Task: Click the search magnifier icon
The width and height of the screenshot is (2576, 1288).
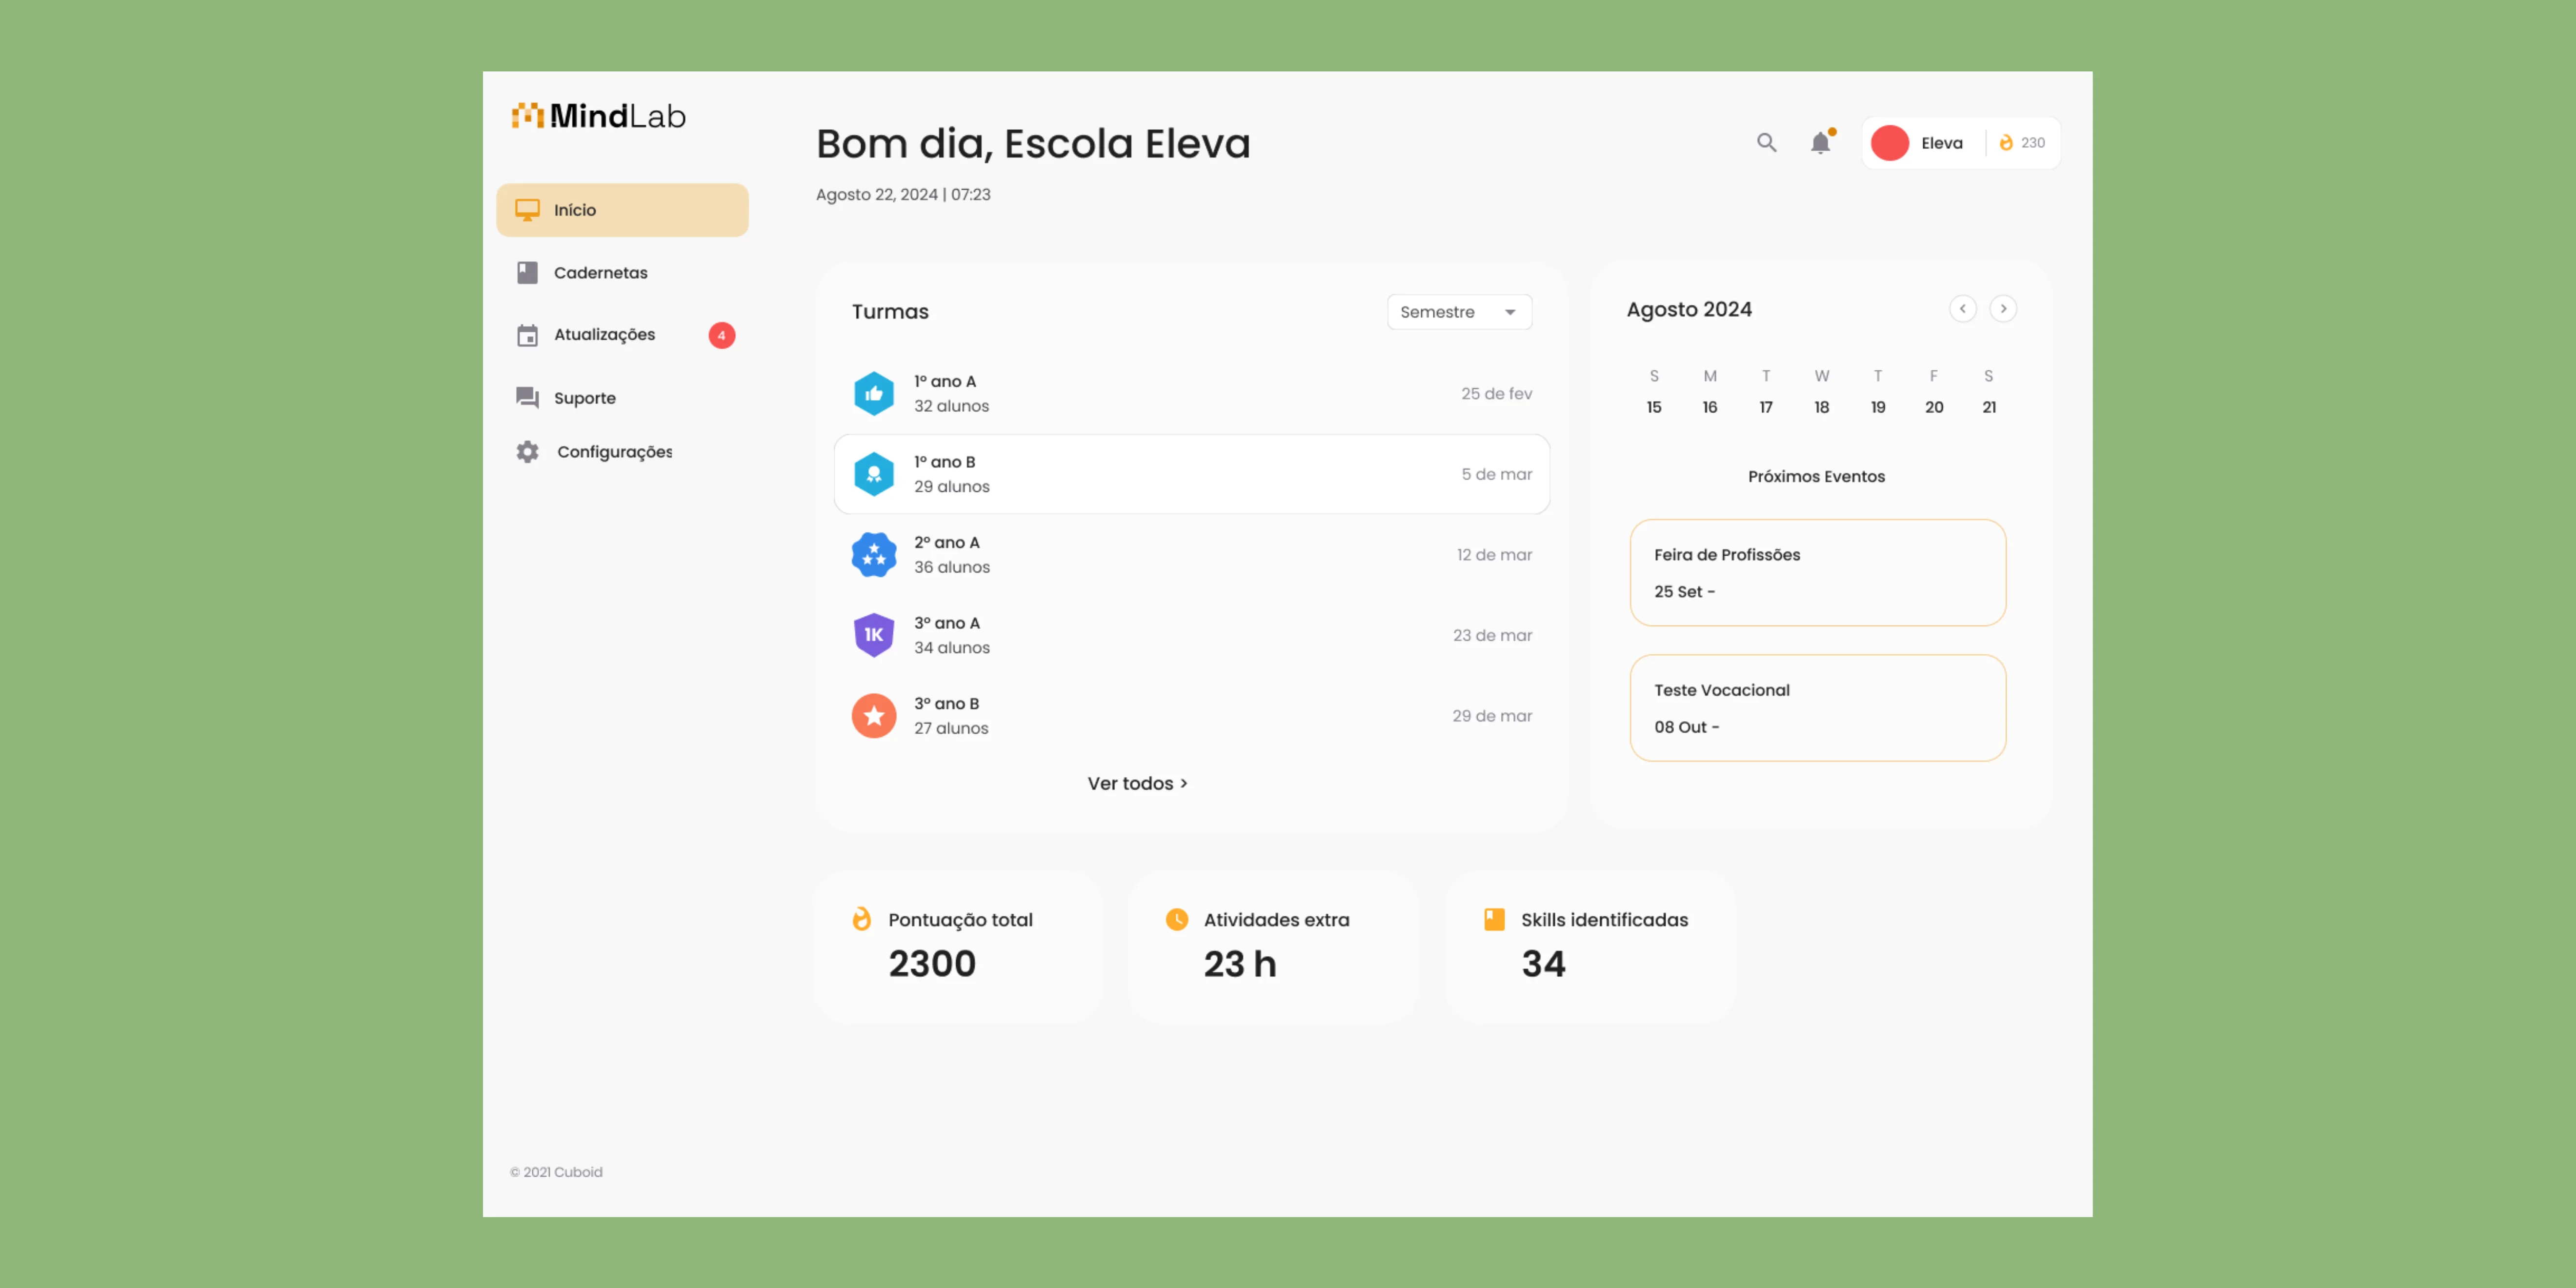Action: click(1766, 143)
